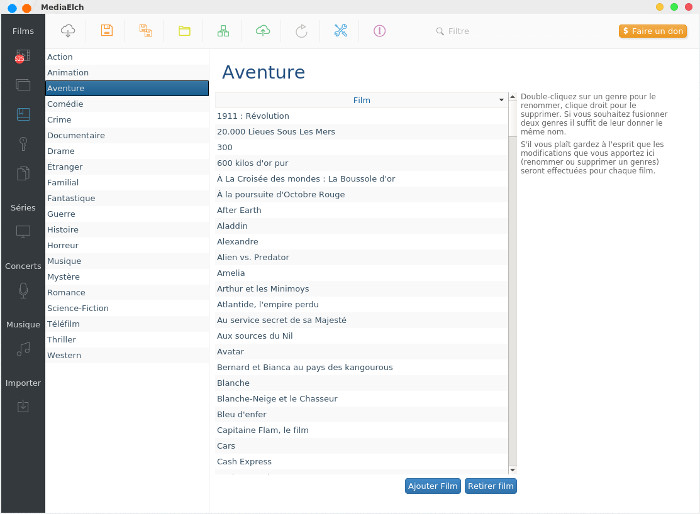
Task: Select the Comédie genre
Action: 65,104
